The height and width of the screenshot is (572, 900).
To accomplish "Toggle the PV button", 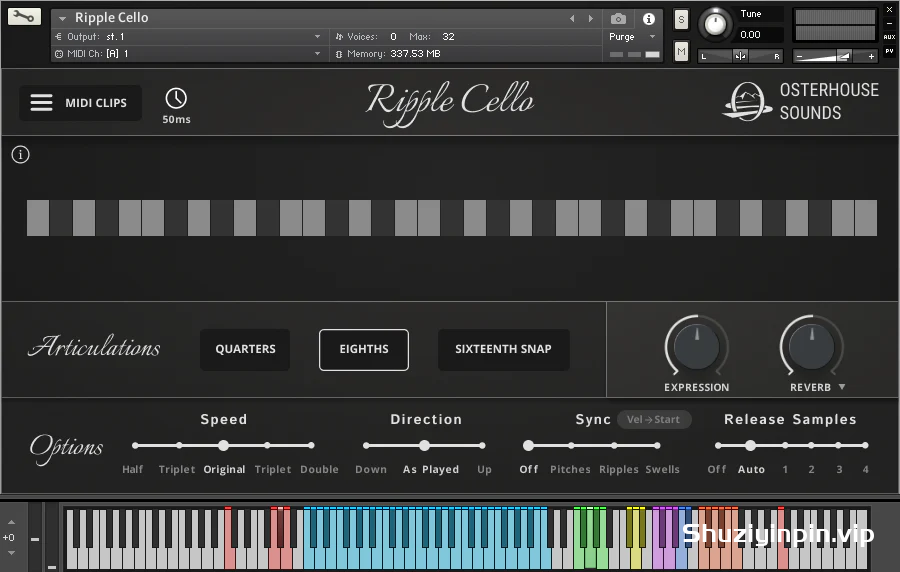I will [x=889, y=51].
